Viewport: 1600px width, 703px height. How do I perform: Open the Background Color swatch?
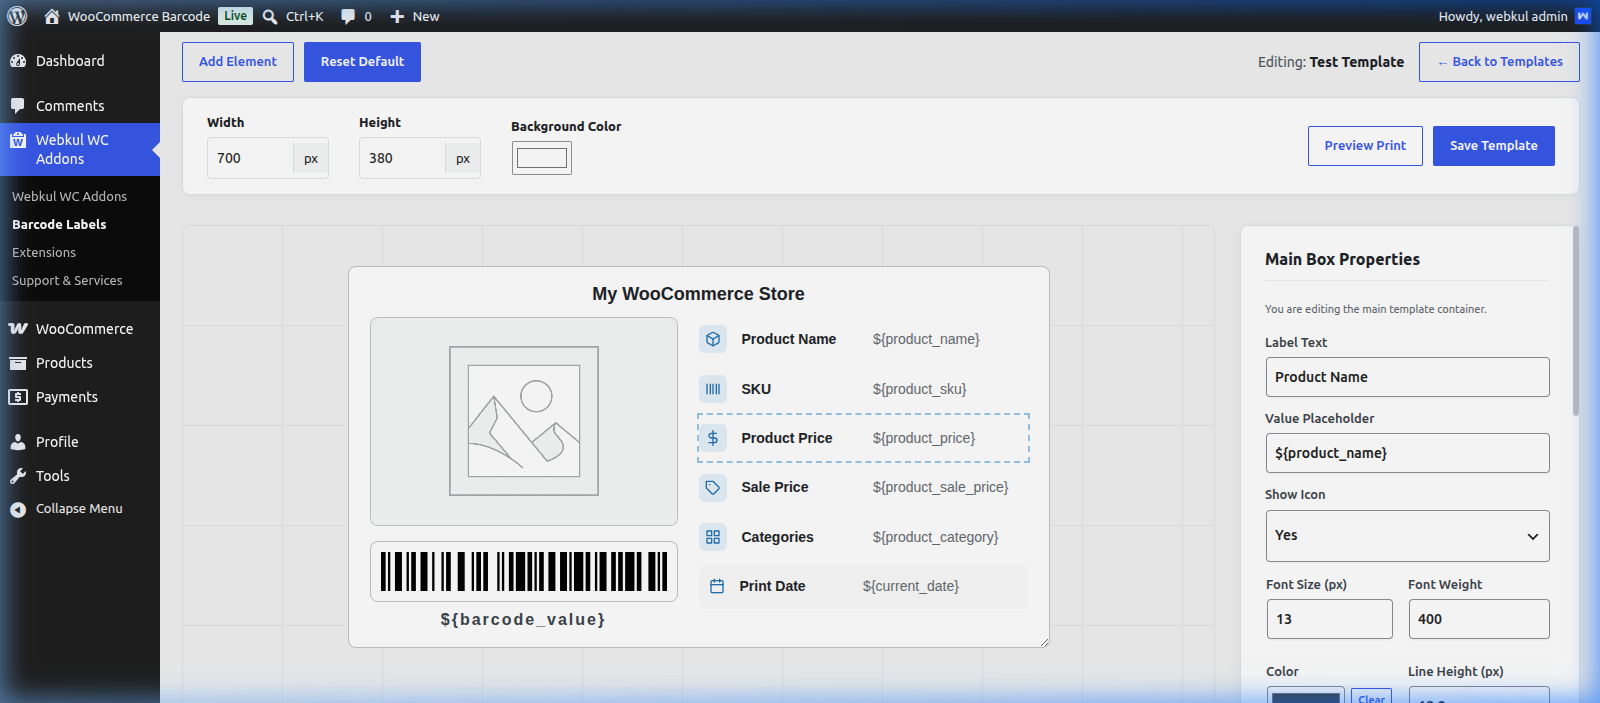coord(542,158)
